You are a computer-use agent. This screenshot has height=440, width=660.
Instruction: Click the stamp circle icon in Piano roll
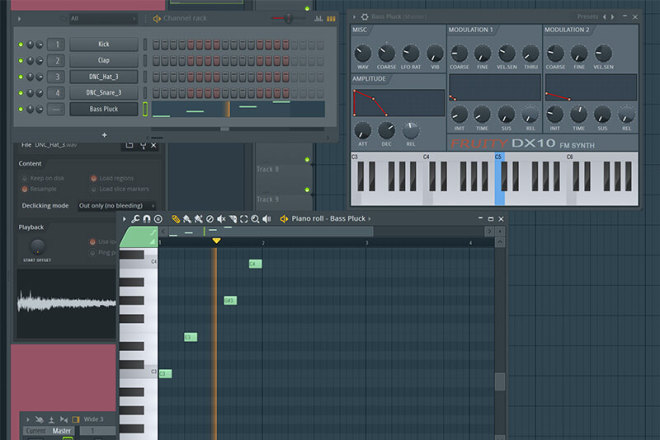tap(158, 219)
